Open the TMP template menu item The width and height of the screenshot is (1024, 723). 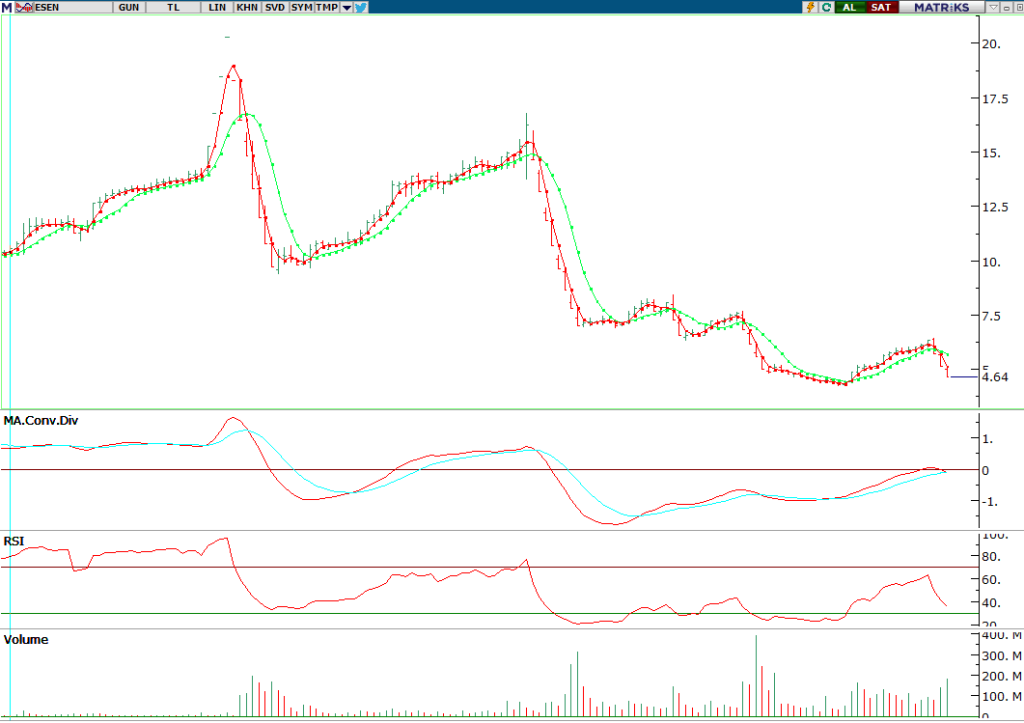pos(326,7)
